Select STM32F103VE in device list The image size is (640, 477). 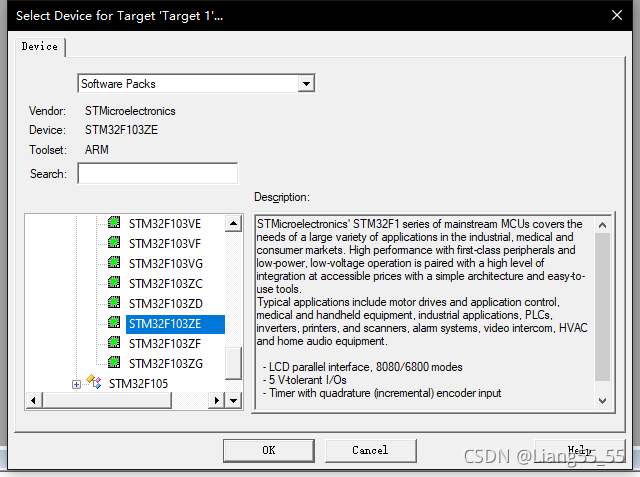pyautogui.click(x=165, y=224)
